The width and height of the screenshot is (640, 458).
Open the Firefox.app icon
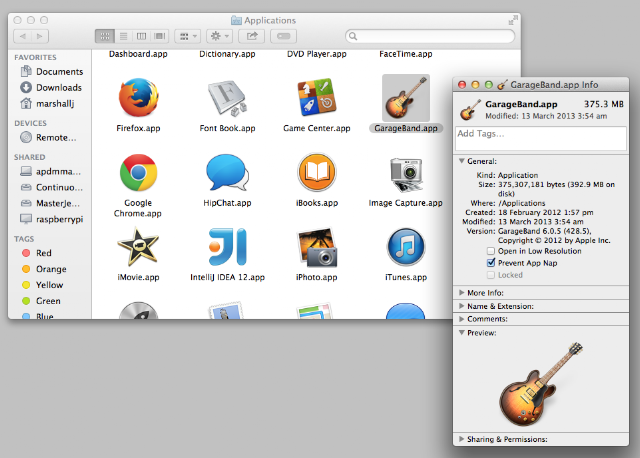tap(138, 98)
